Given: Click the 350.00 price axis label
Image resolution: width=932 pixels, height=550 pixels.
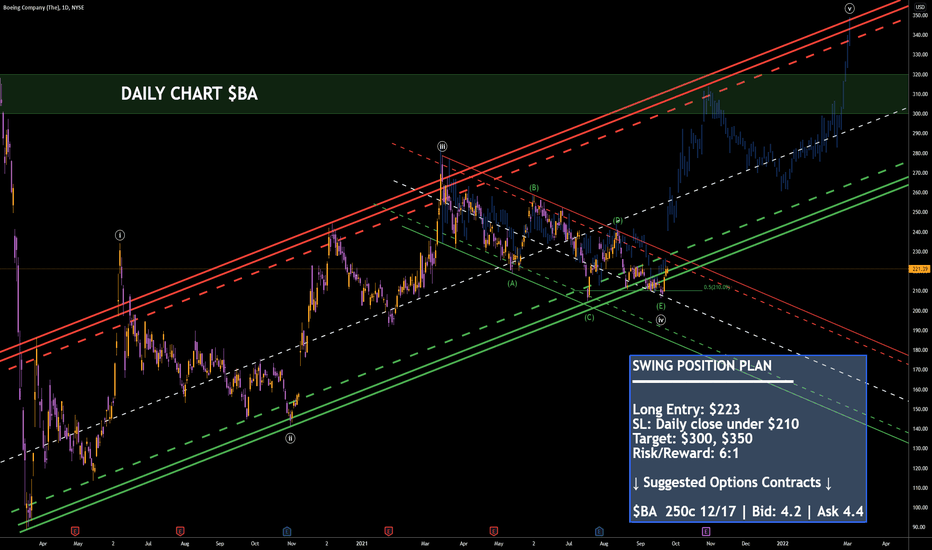Looking at the screenshot, I should [919, 15].
